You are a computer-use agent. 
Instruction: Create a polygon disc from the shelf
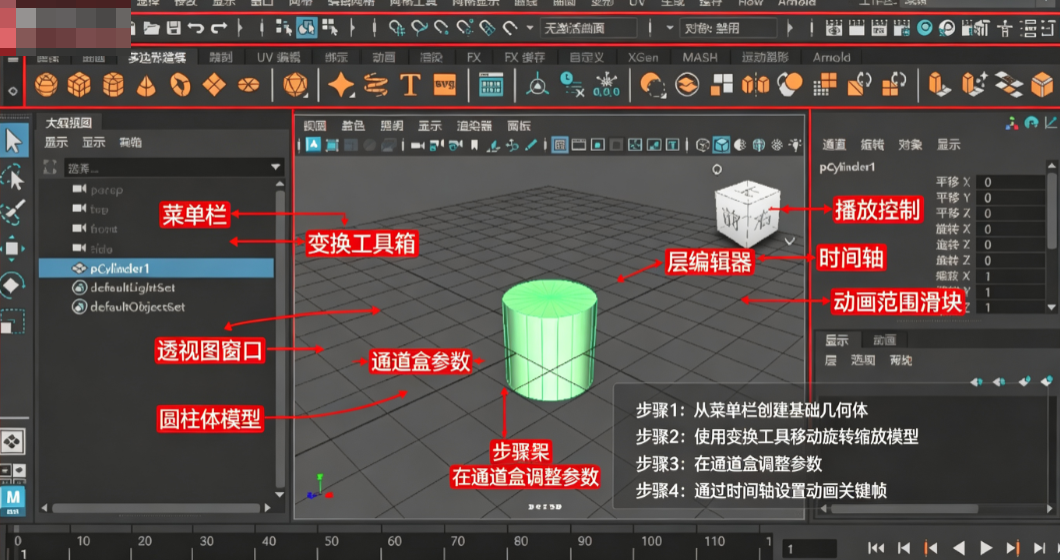click(x=248, y=85)
